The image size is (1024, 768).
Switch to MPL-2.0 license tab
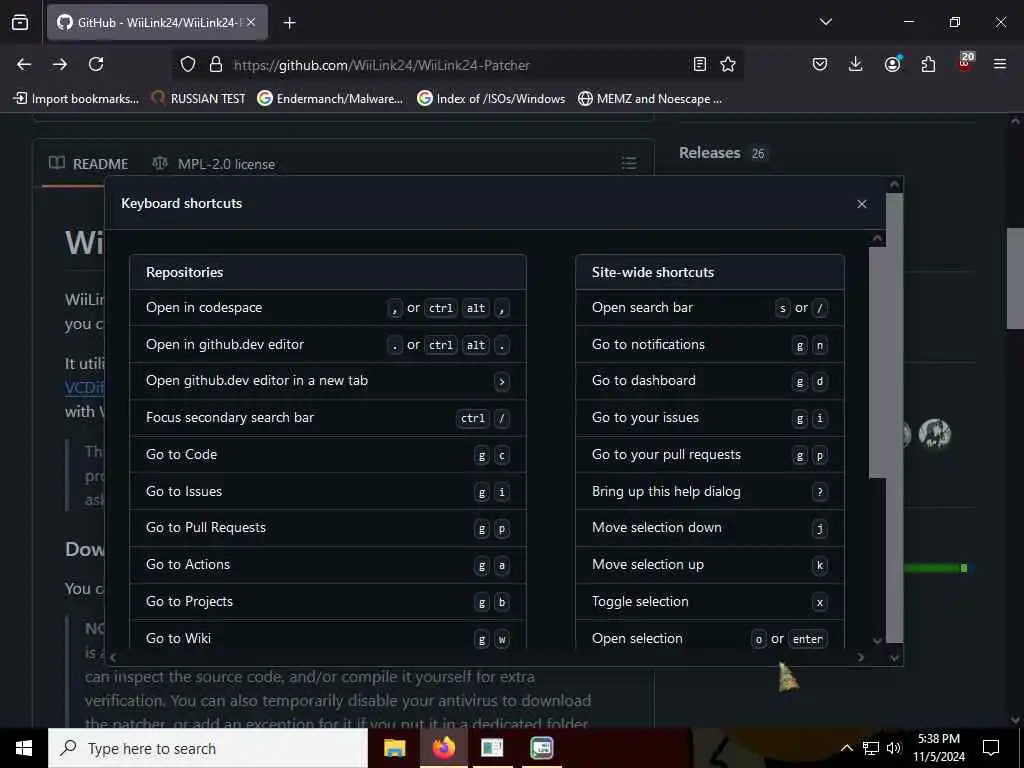coord(214,163)
